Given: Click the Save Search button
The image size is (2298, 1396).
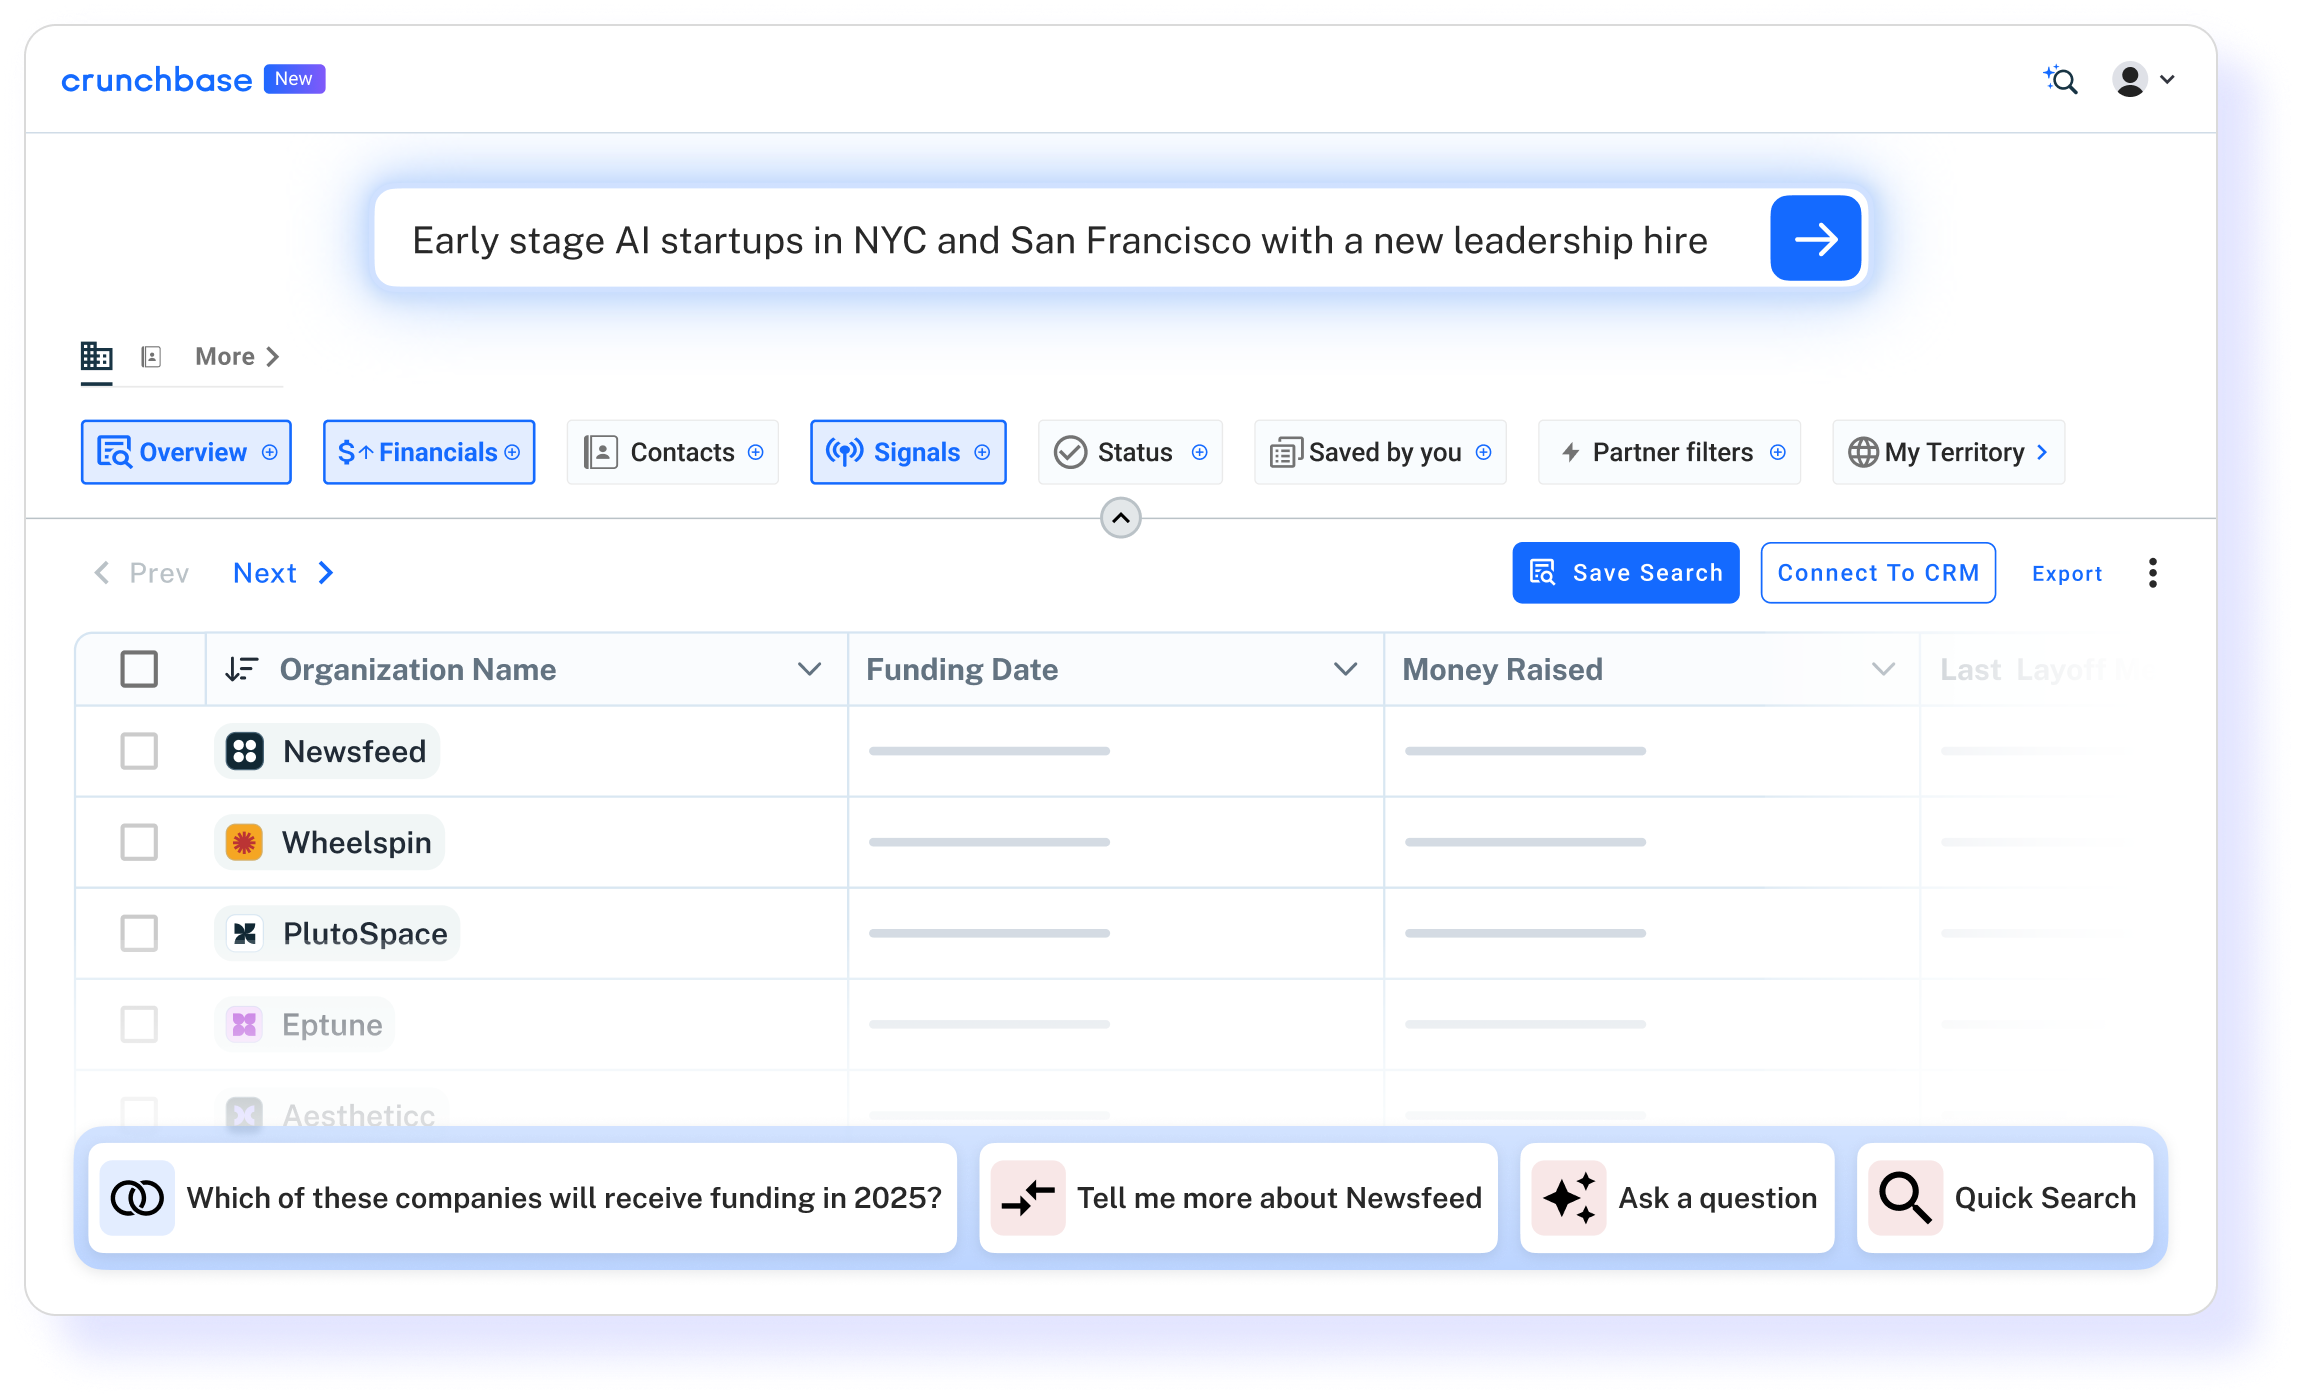Looking at the screenshot, I should click(x=1626, y=573).
